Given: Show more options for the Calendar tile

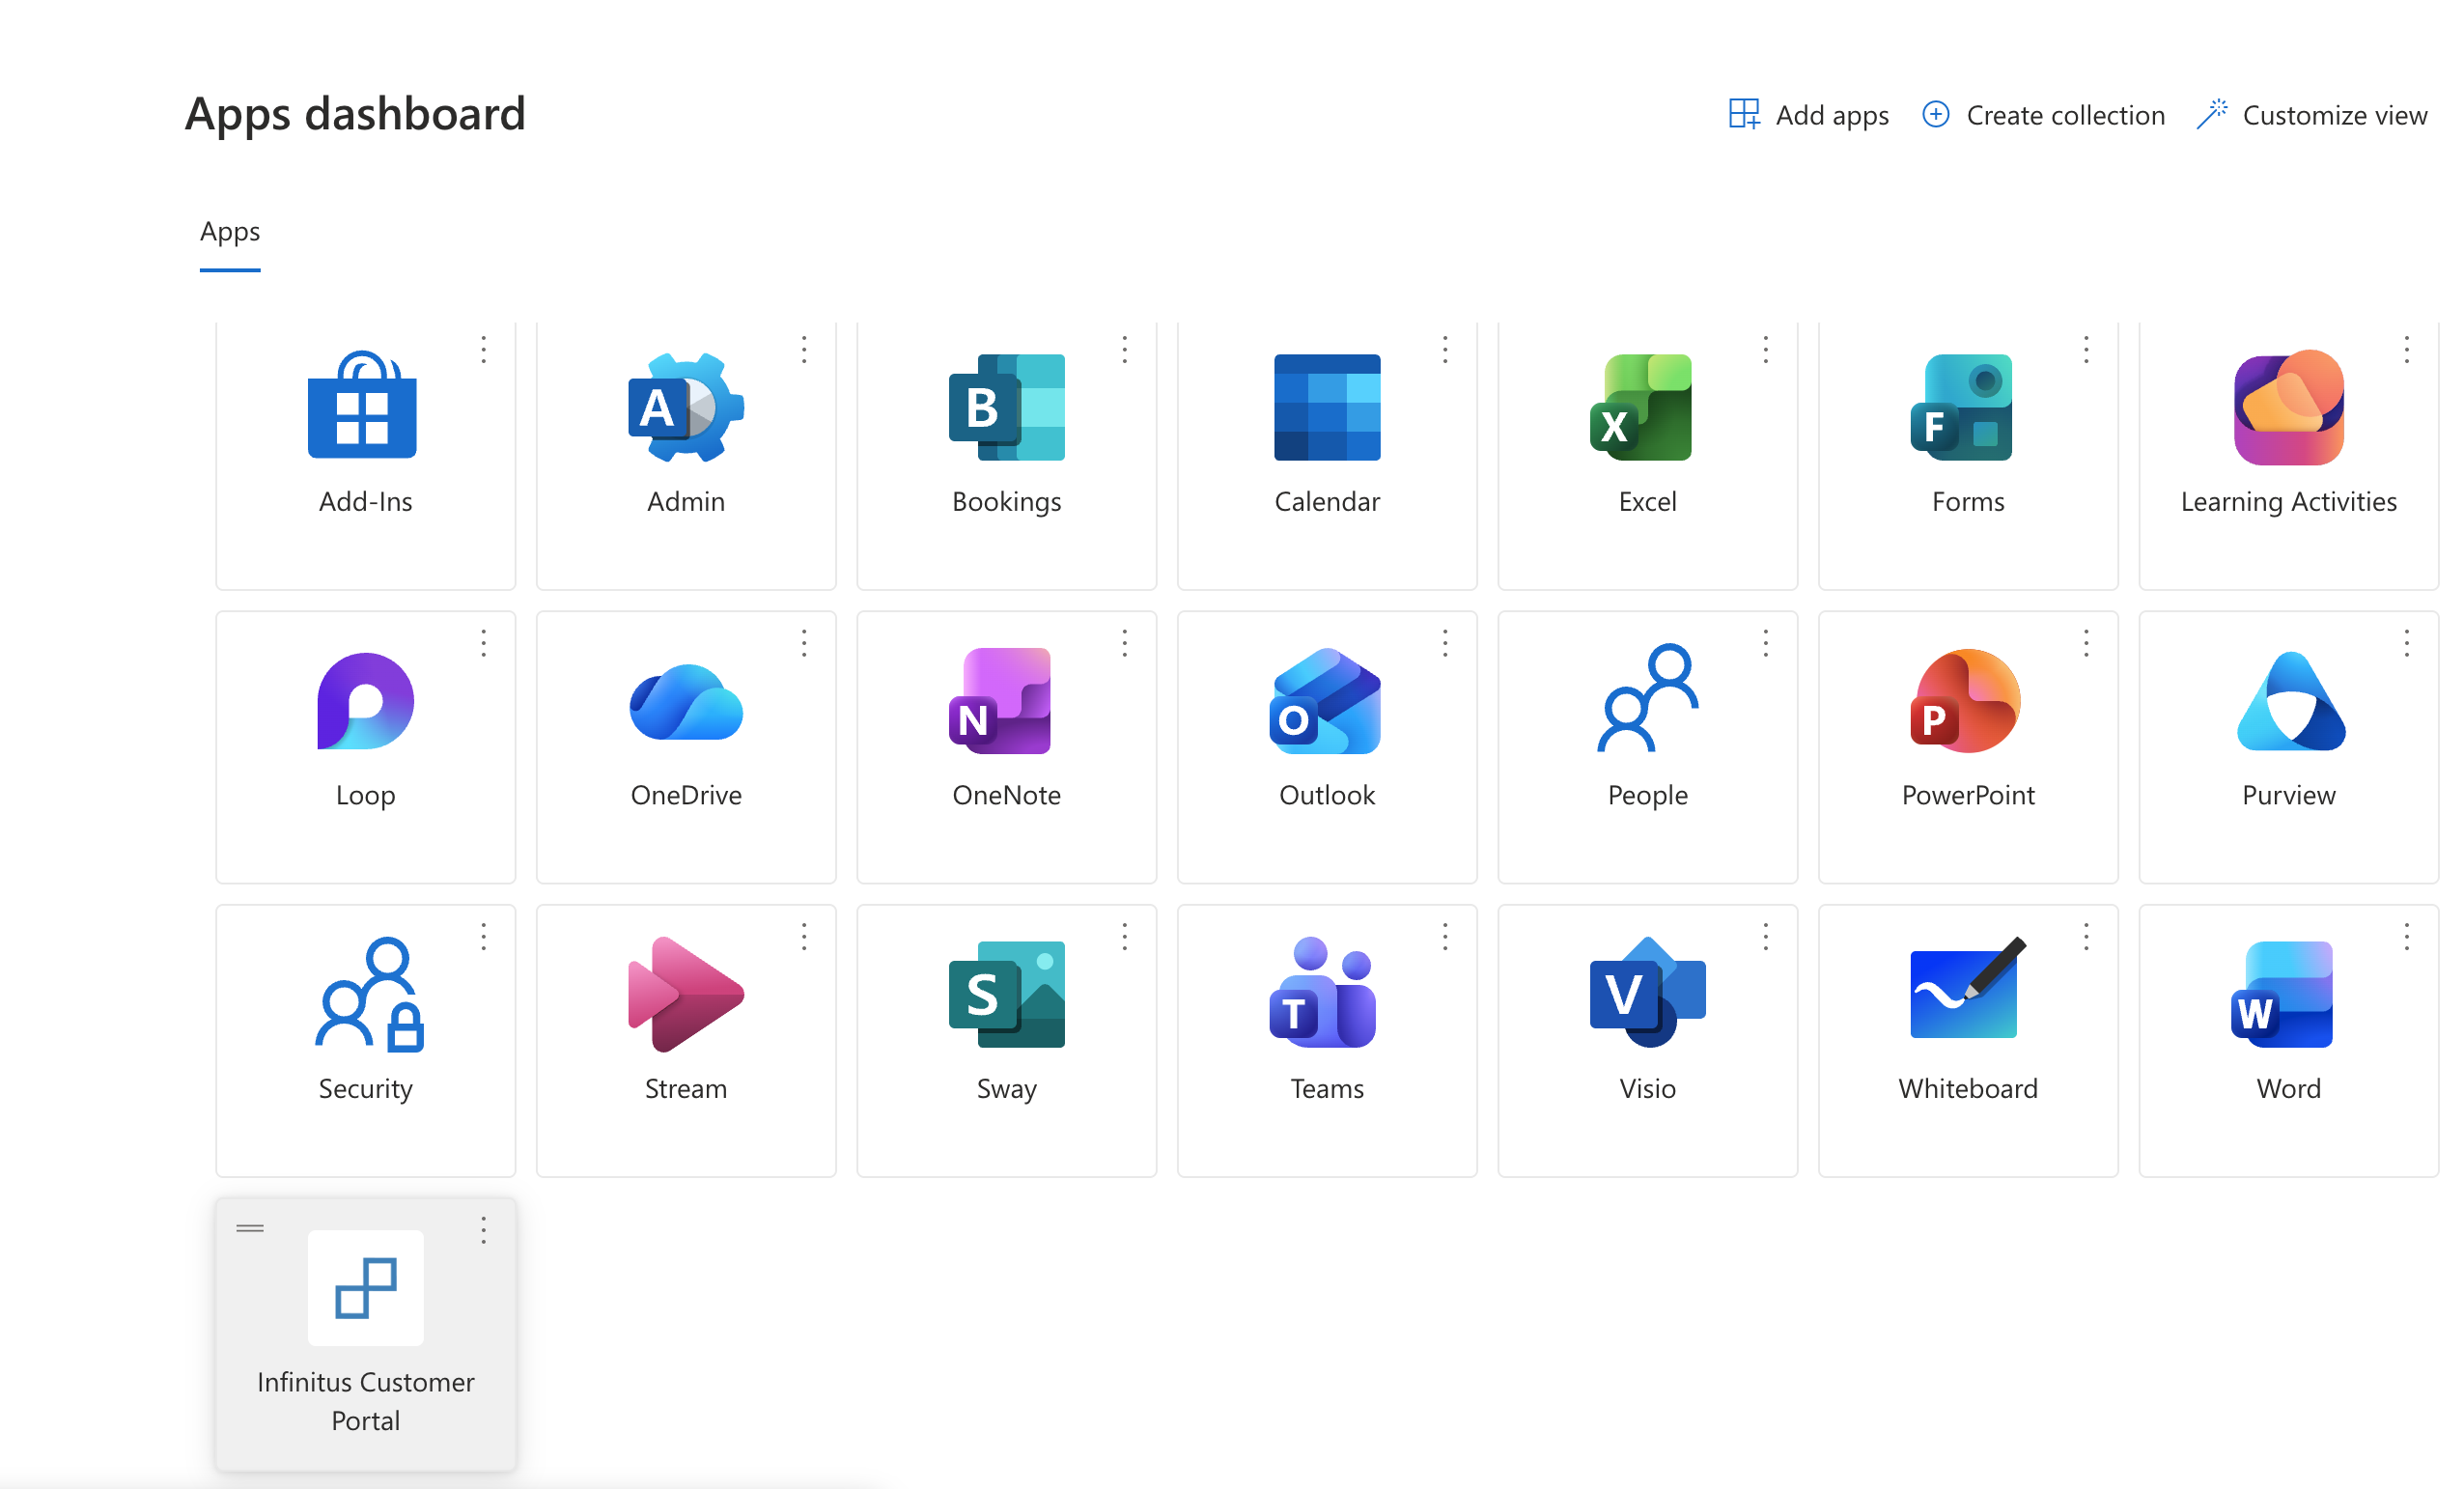Looking at the screenshot, I should click(x=1445, y=349).
